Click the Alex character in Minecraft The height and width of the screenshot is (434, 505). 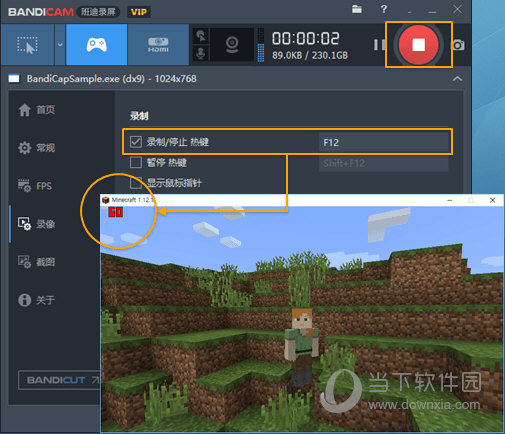coord(302,347)
